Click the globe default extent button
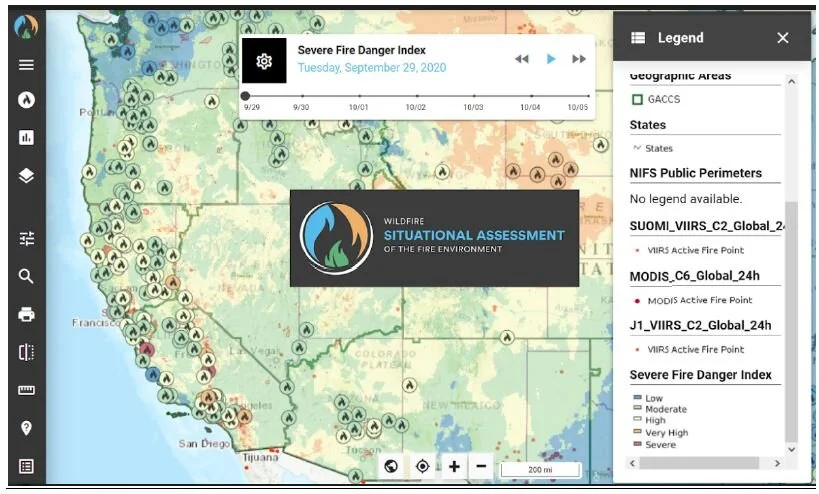This screenshot has height=494, width=819. pyautogui.click(x=391, y=466)
